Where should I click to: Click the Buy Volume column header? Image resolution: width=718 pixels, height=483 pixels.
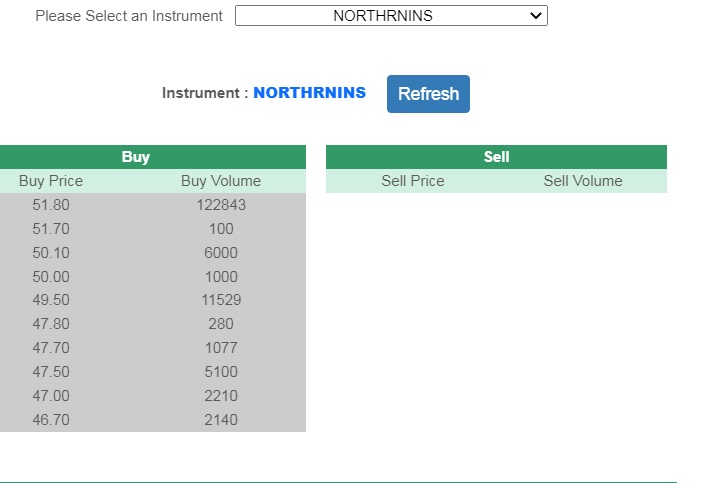(x=221, y=181)
